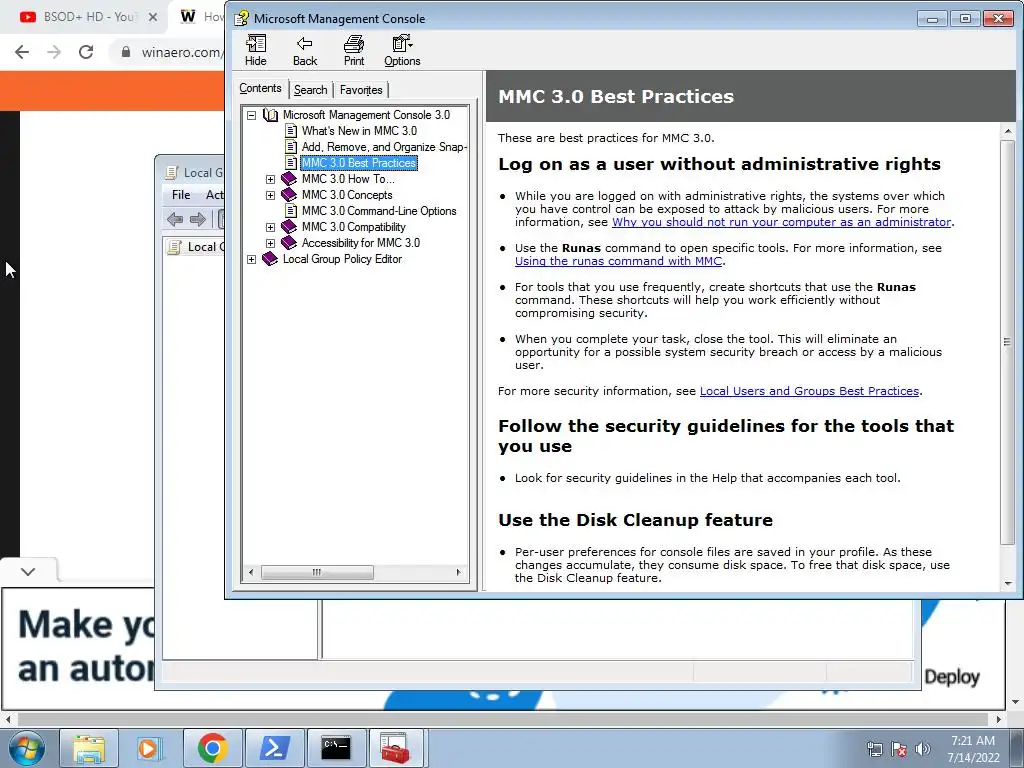Click the Back arrow in help toolbar

(x=304, y=51)
